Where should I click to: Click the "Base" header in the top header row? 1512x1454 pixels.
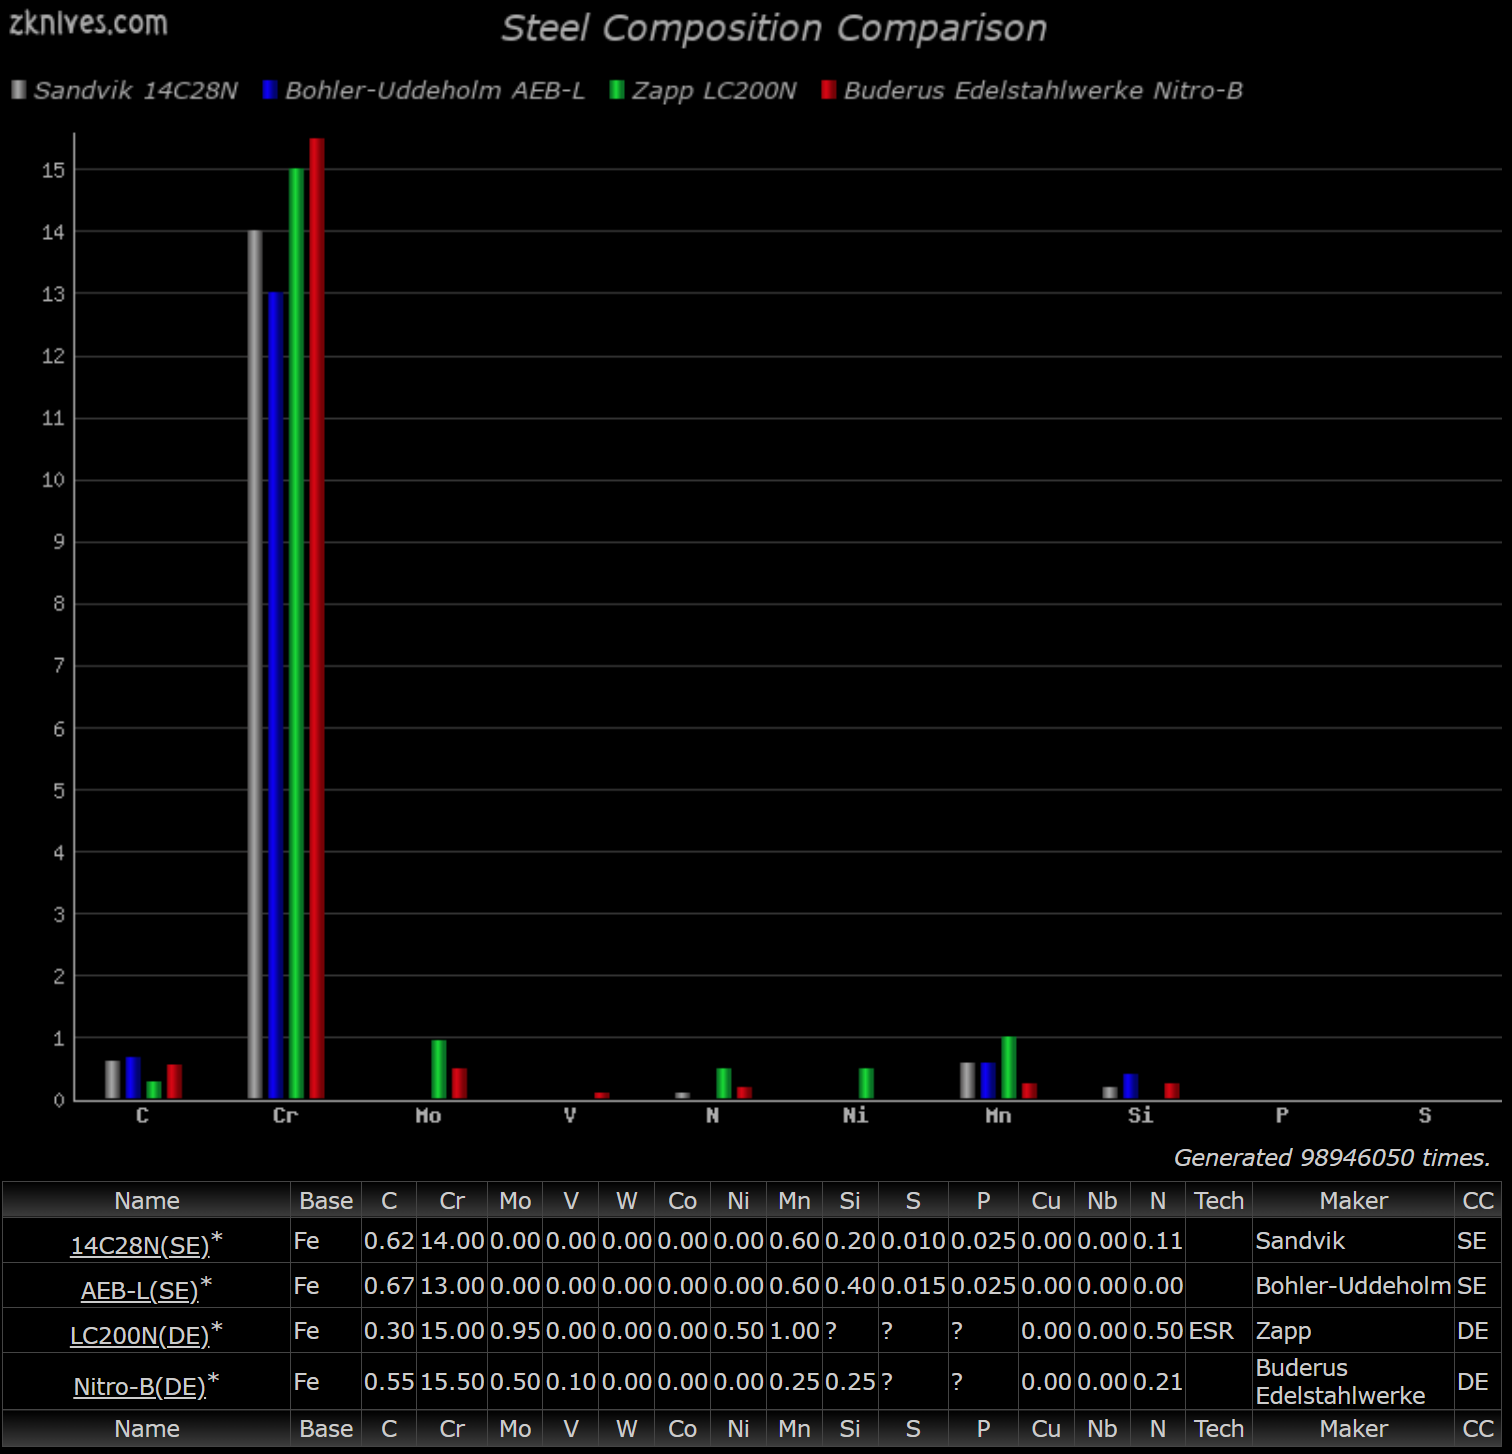(x=326, y=1200)
